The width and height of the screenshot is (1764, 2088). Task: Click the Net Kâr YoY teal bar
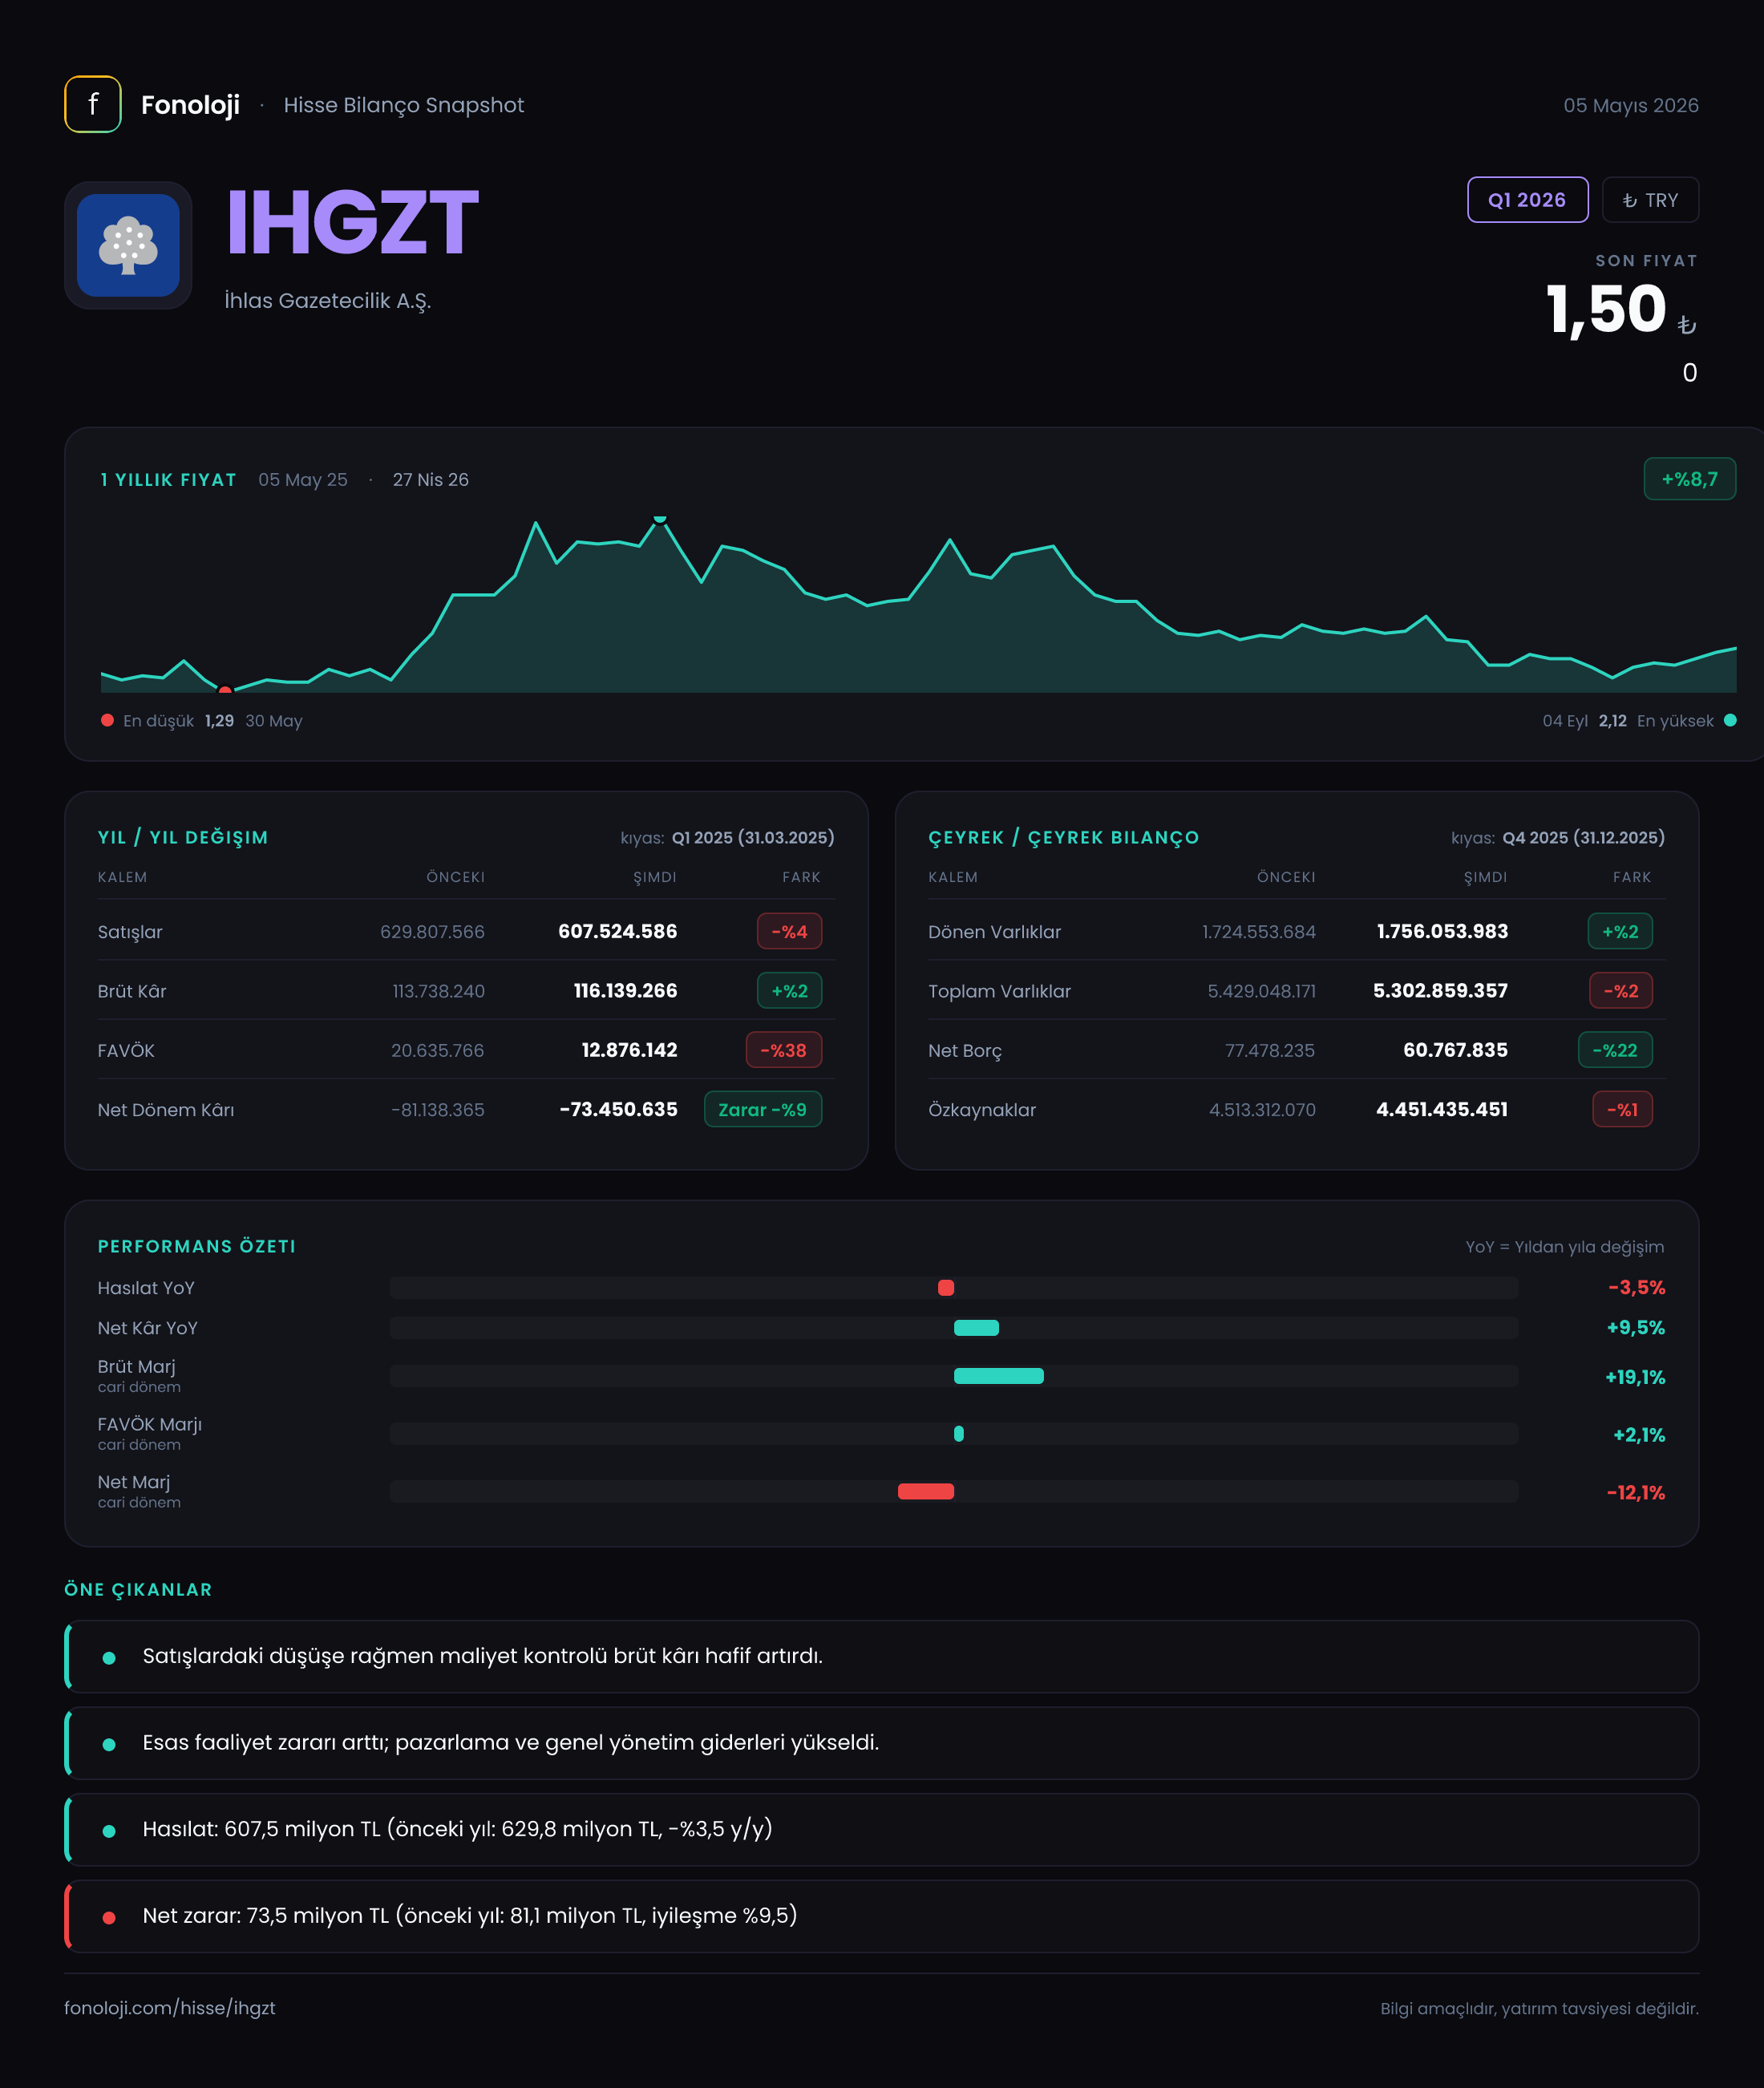click(976, 1328)
